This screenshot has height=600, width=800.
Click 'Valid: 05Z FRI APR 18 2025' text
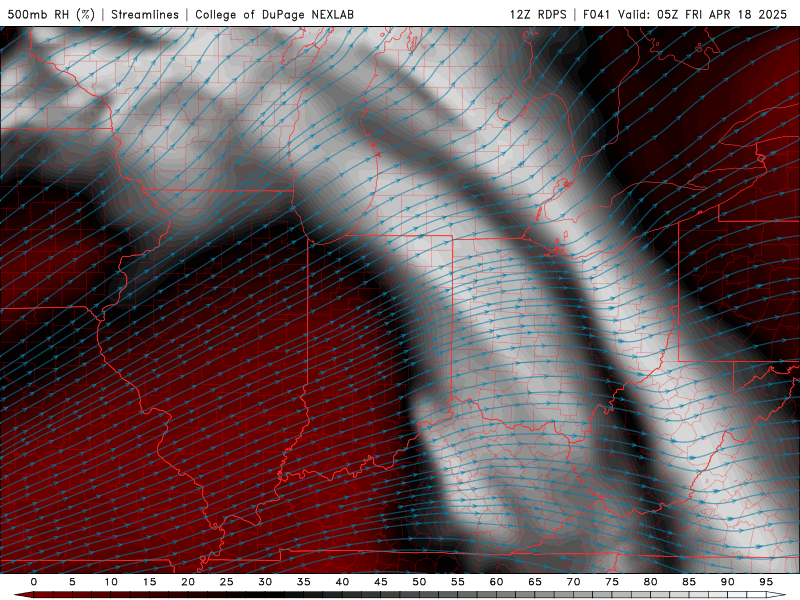coord(703,14)
